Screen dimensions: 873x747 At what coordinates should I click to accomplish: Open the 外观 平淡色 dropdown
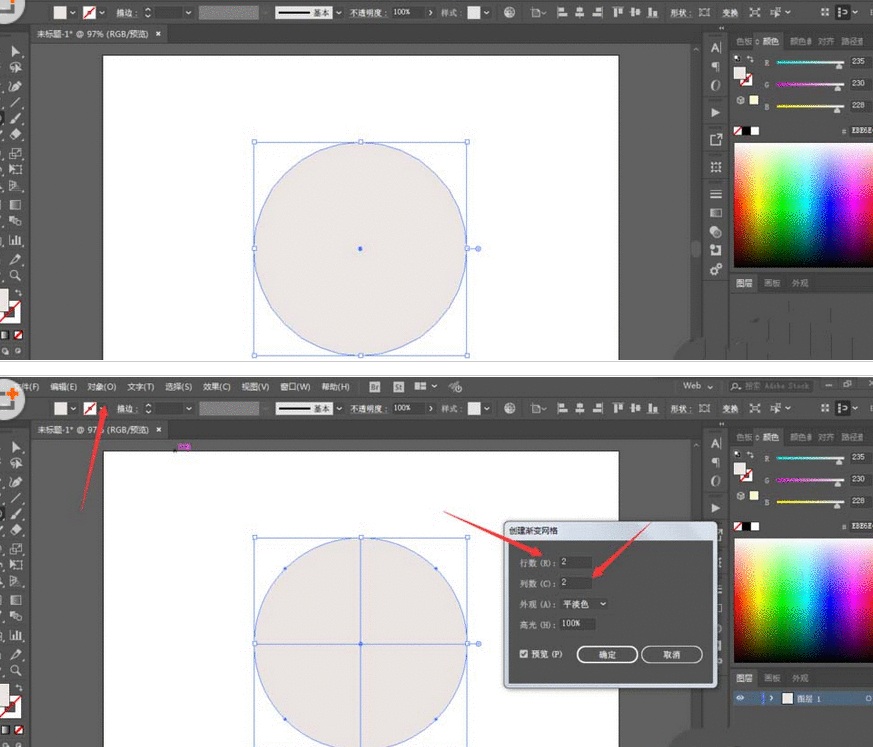(x=585, y=604)
